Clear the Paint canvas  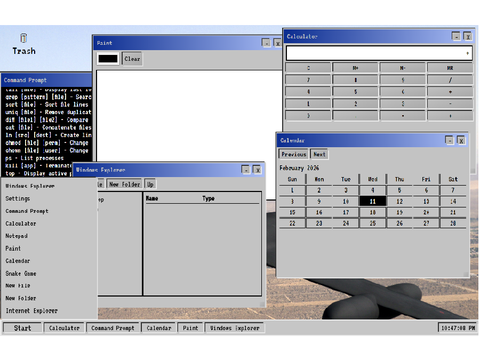[132, 59]
